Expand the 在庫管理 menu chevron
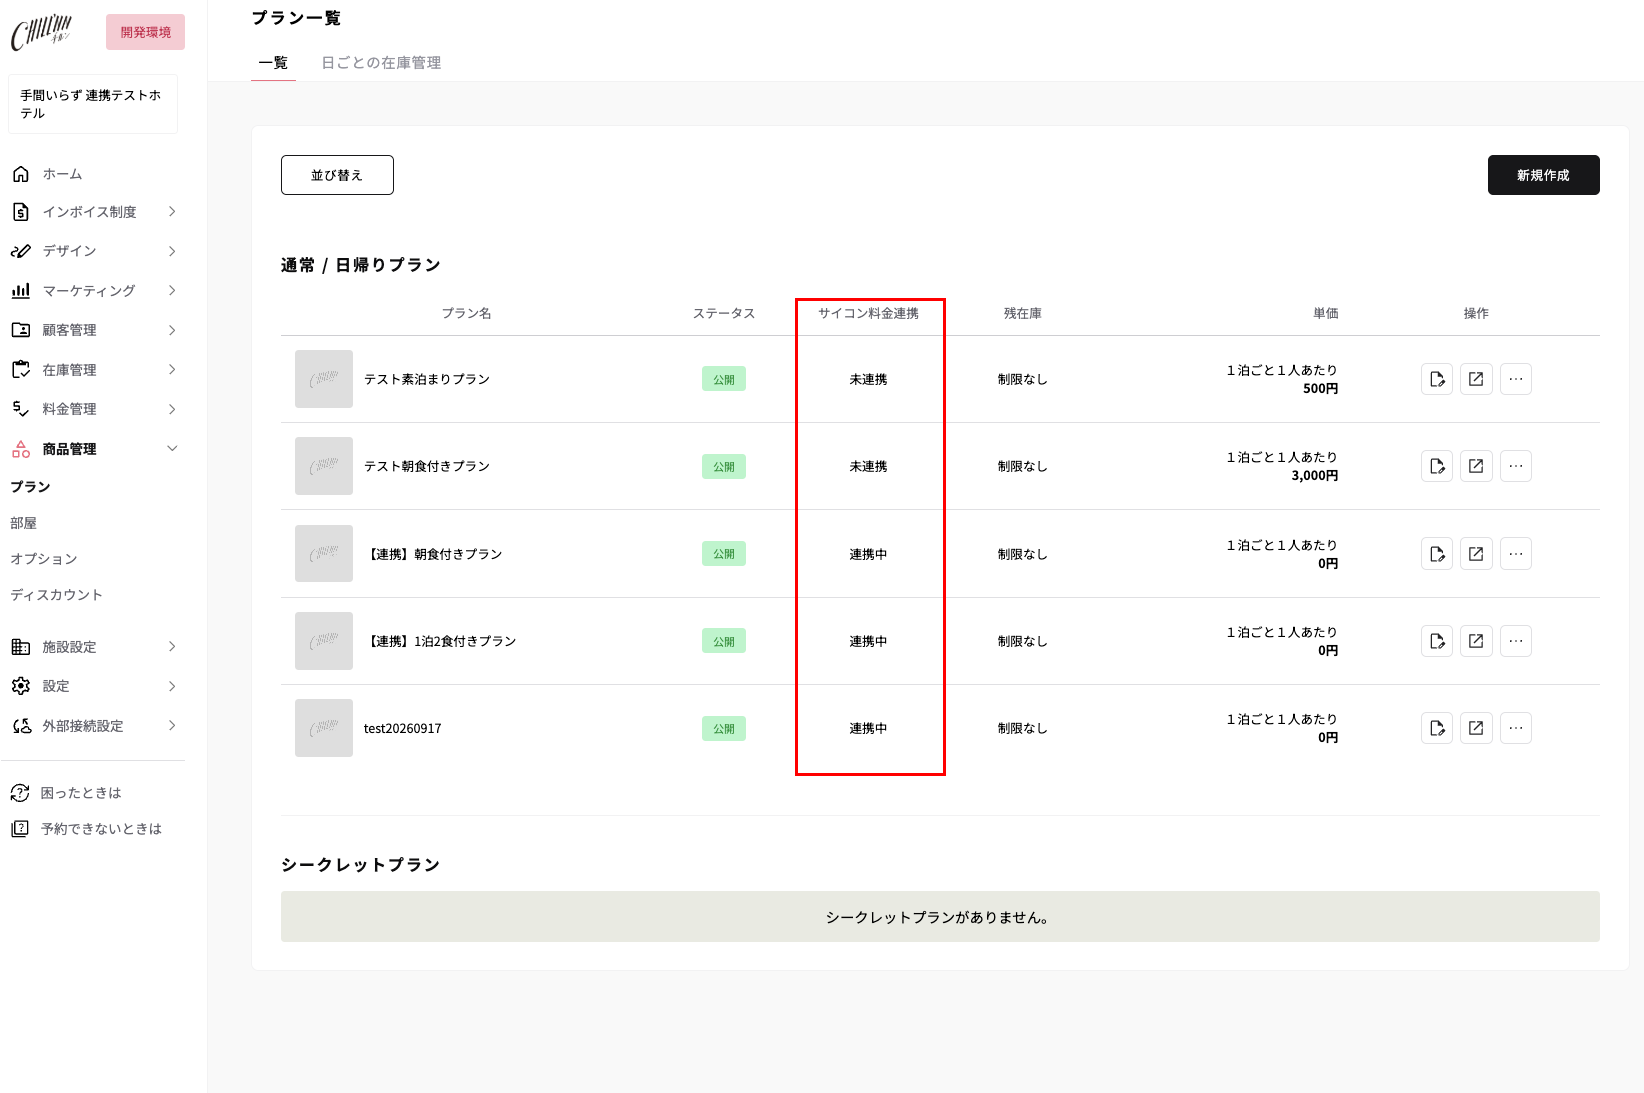The width and height of the screenshot is (1644, 1093). [x=172, y=370]
